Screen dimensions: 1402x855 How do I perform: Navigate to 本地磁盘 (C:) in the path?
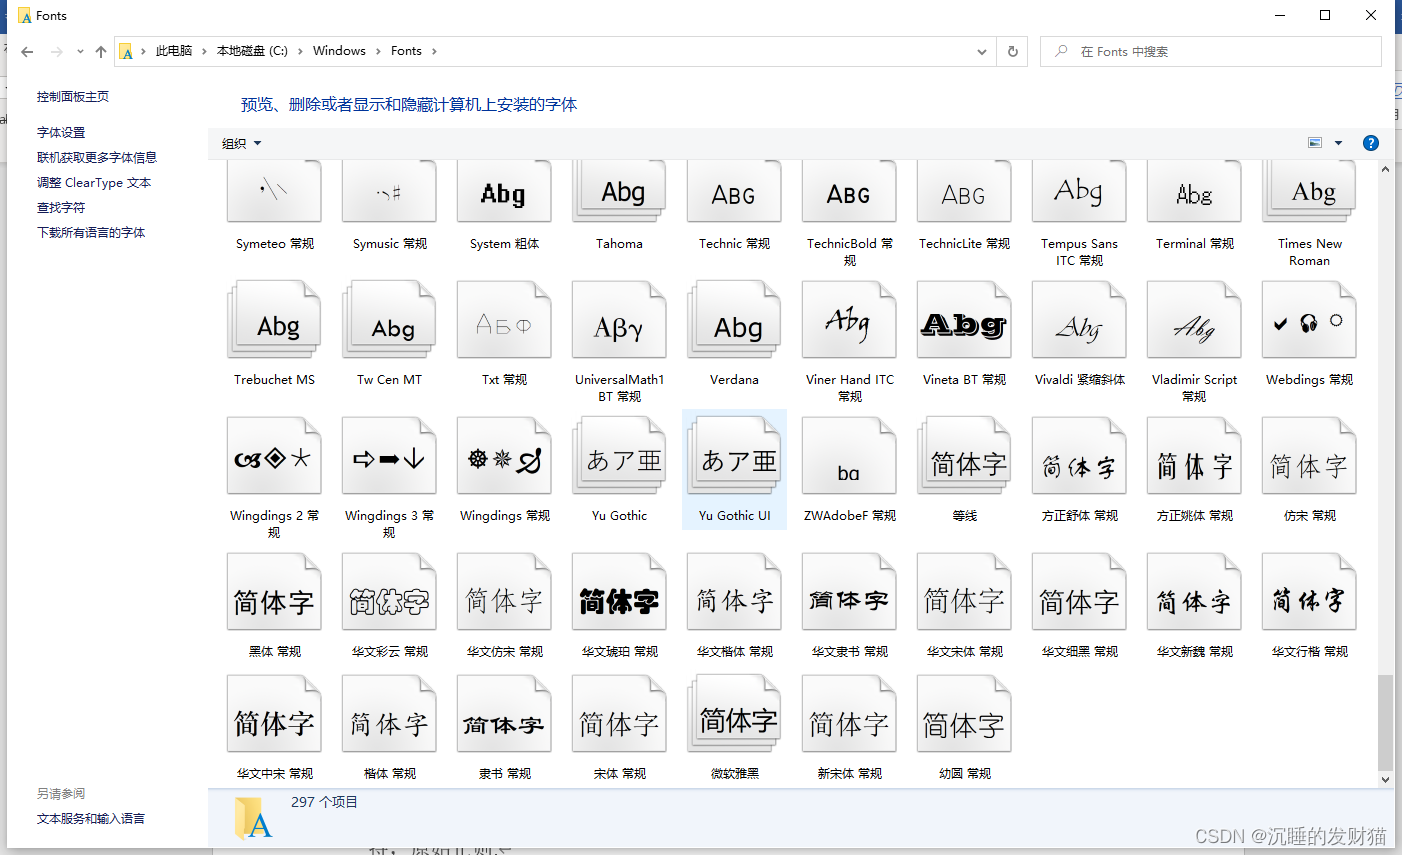[252, 51]
